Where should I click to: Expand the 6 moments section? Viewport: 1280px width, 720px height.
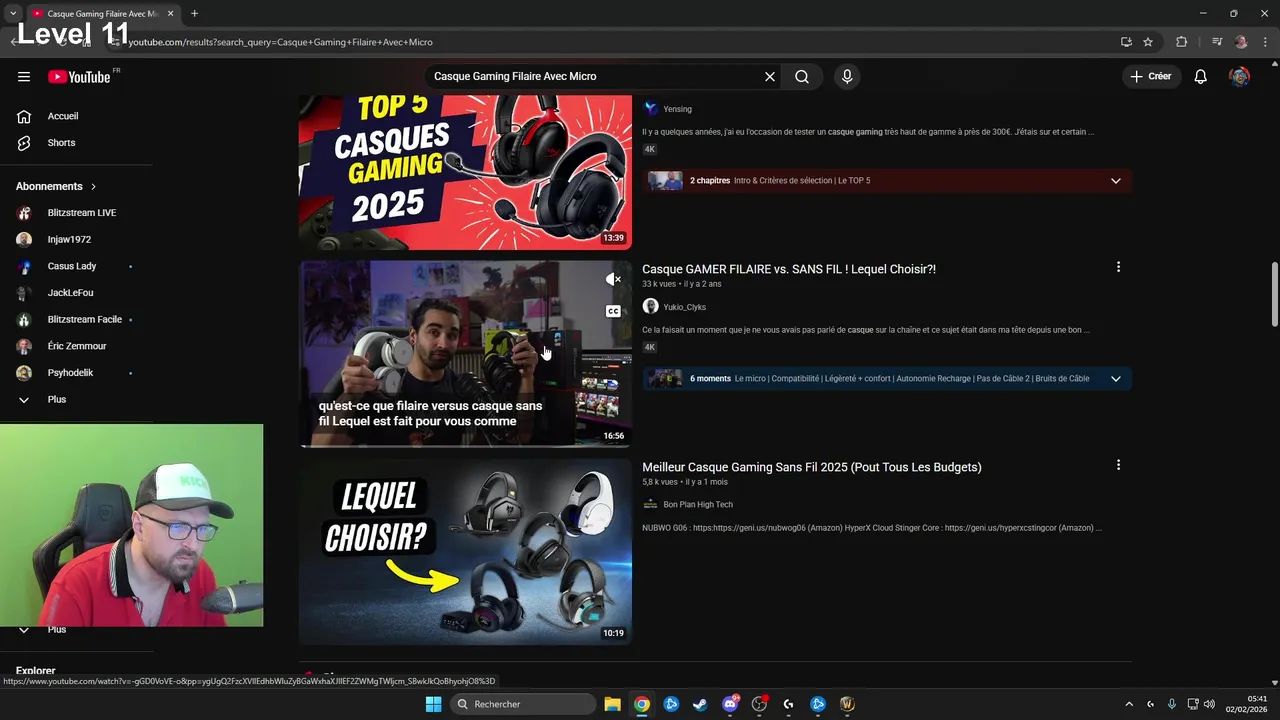click(x=1116, y=379)
